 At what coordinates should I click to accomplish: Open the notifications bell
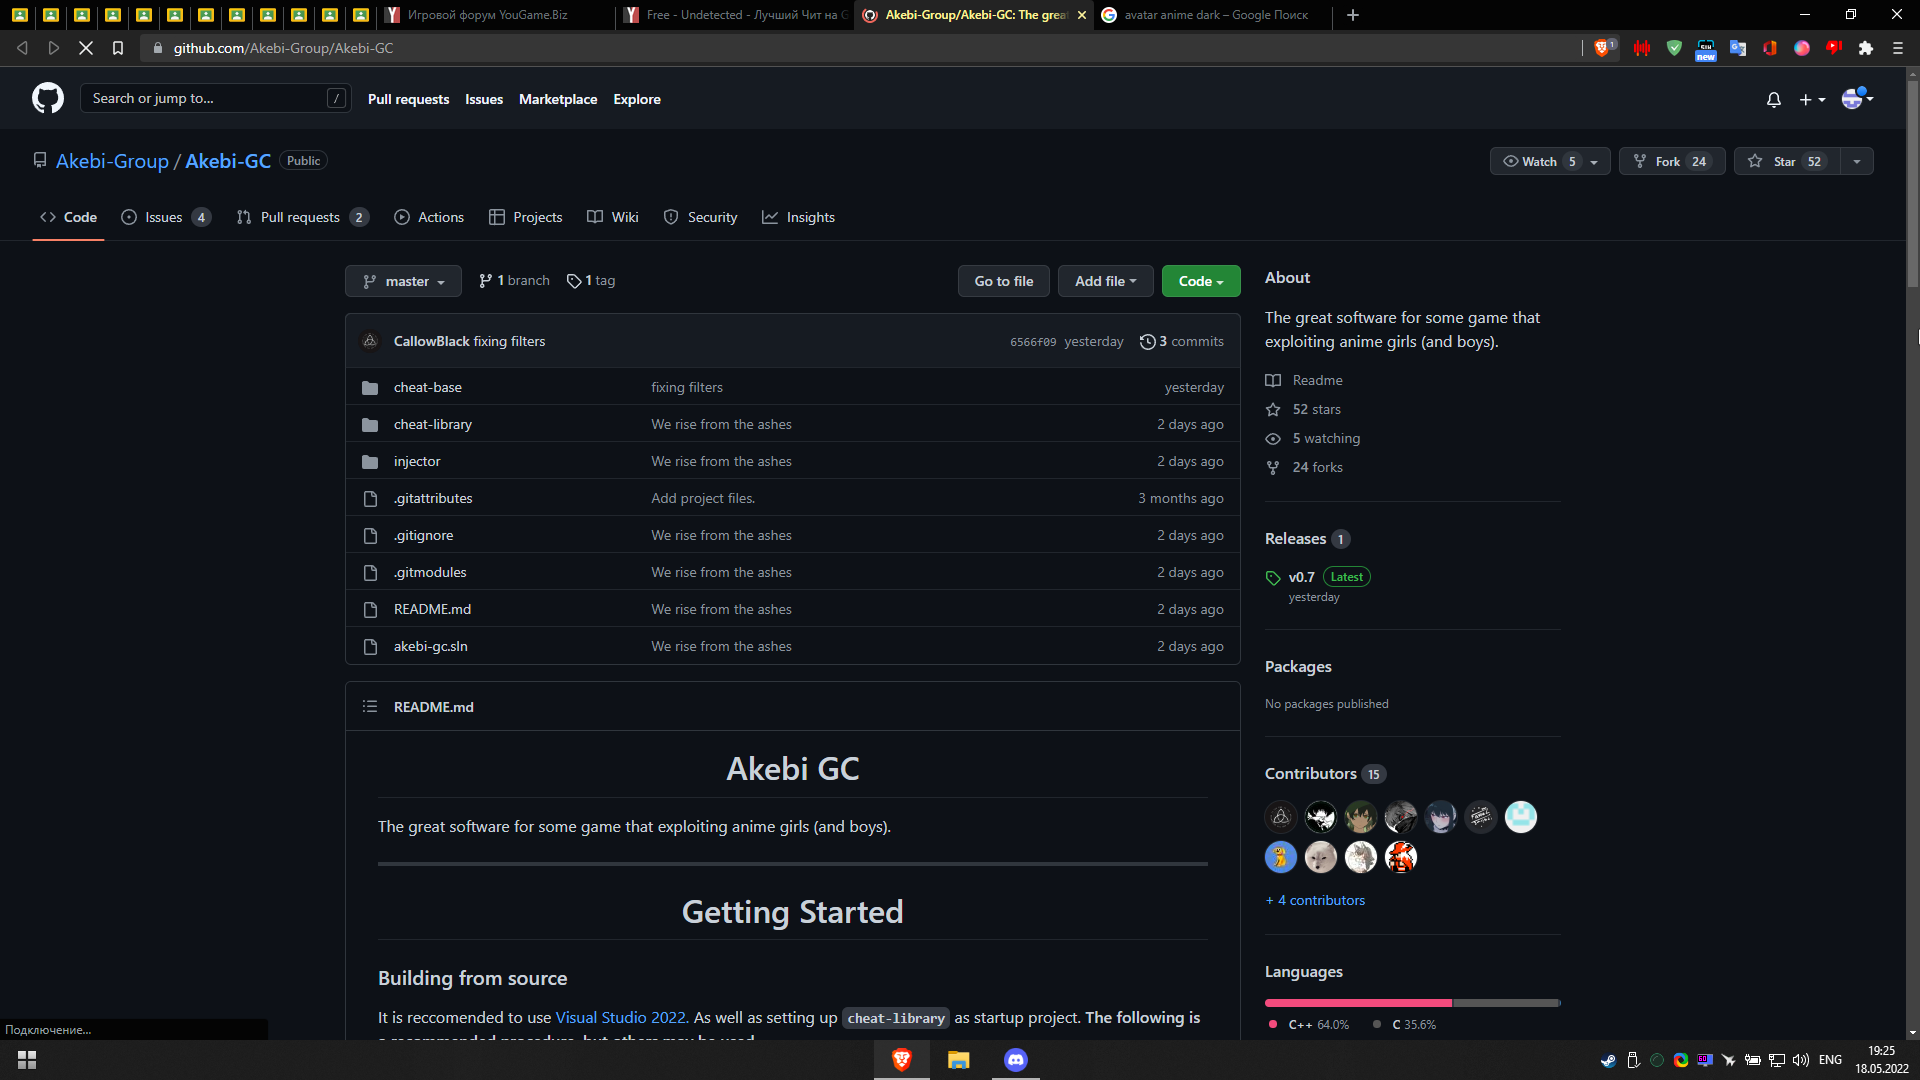[x=1774, y=99]
